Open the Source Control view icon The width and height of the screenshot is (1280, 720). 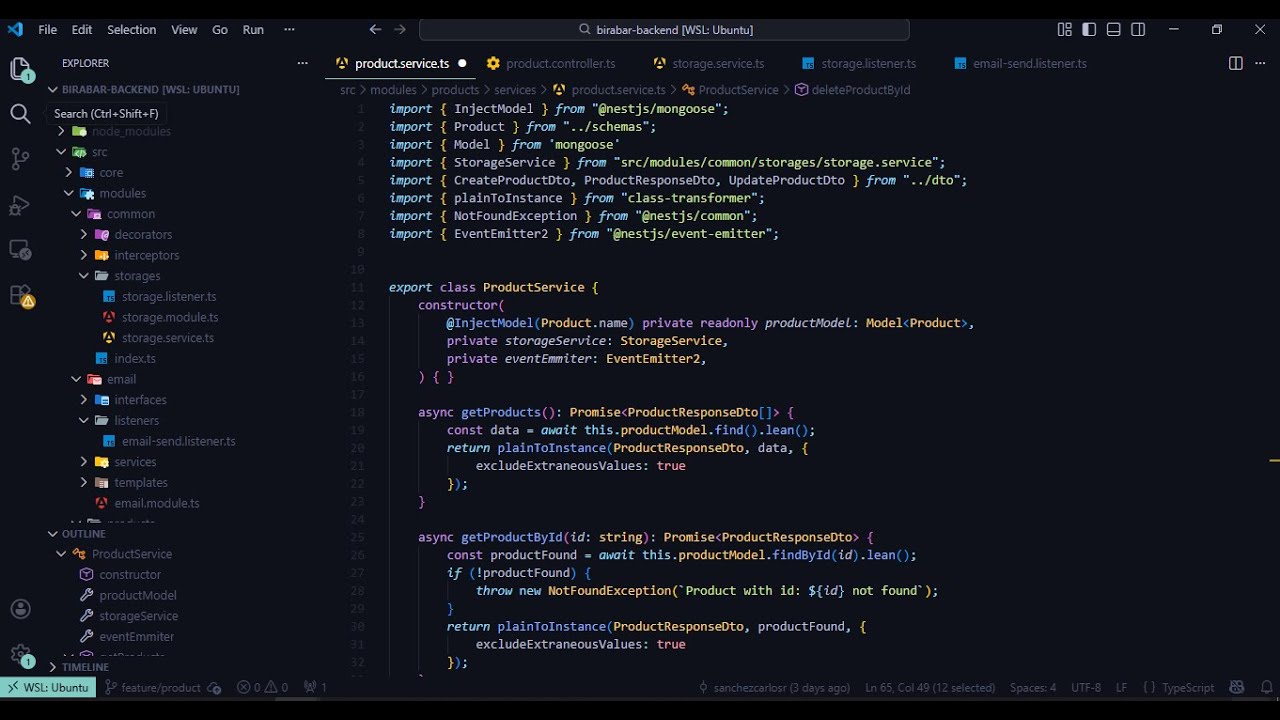tap(20, 159)
